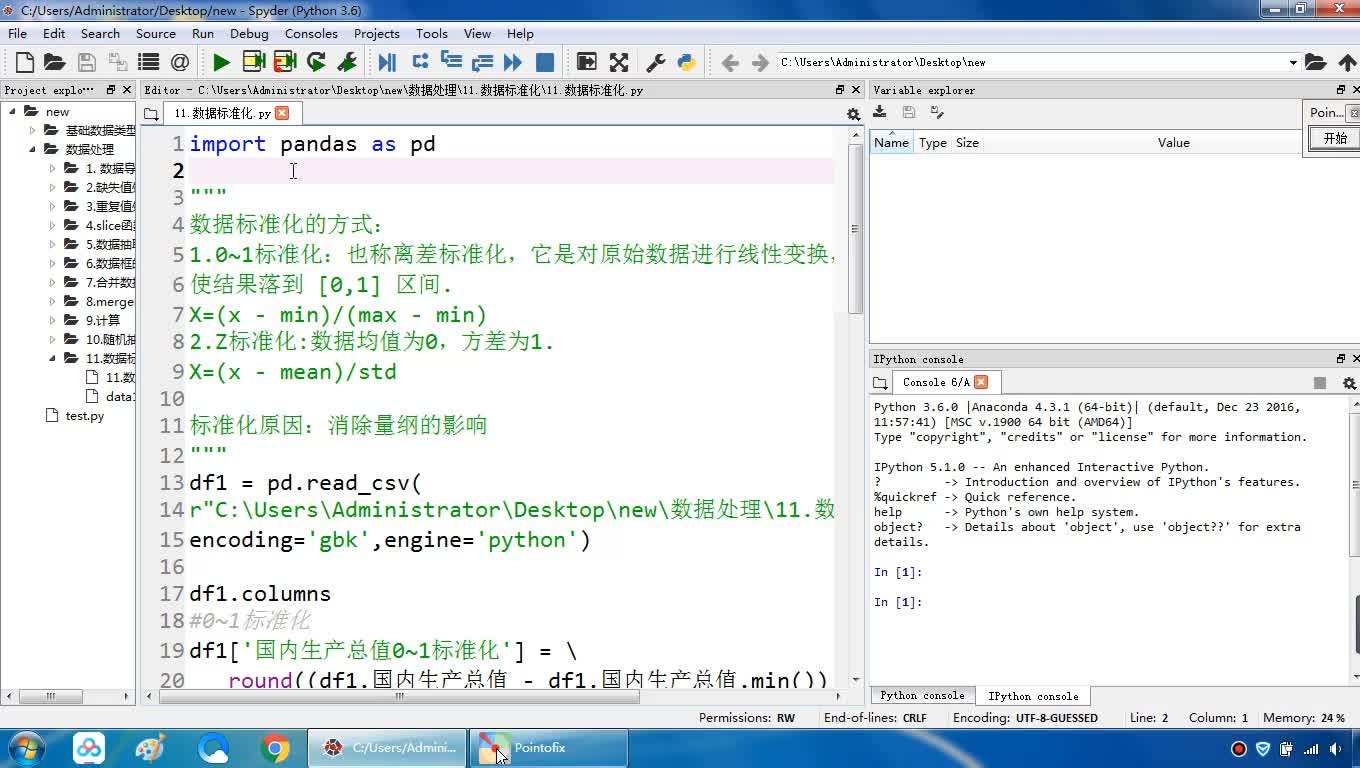Click the Open file folder icon
The height and width of the screenshot is (768, 1360).
(x=55, y=62)
